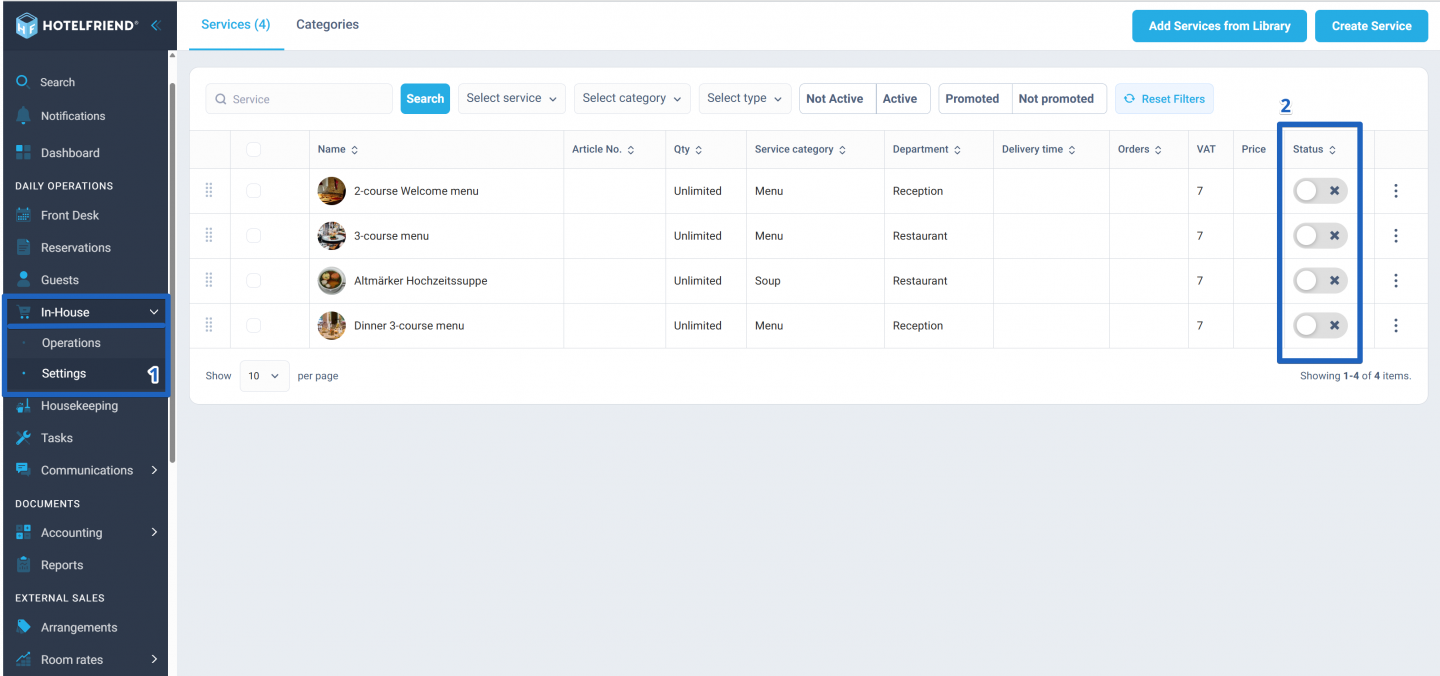1440x676 pixels.
Task: Open the Notifications bell icon
Action: pos(23,116)
